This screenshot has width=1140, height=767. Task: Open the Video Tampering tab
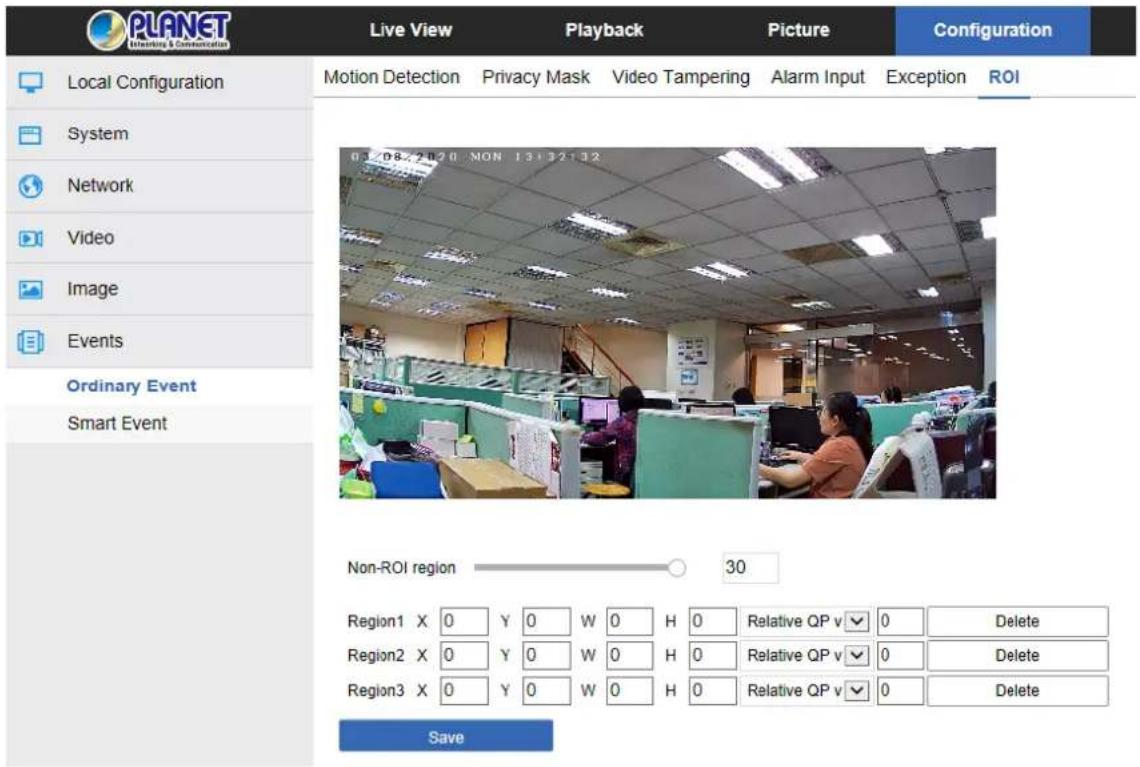tap(681, 77)
